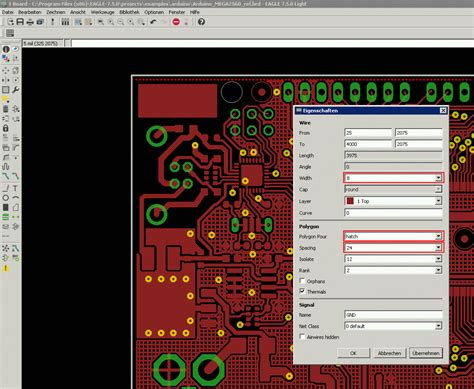Open the Bearbeiten menu
This screenshot has height=389, width=474.
pyautogui.click(x=30, y=12)
